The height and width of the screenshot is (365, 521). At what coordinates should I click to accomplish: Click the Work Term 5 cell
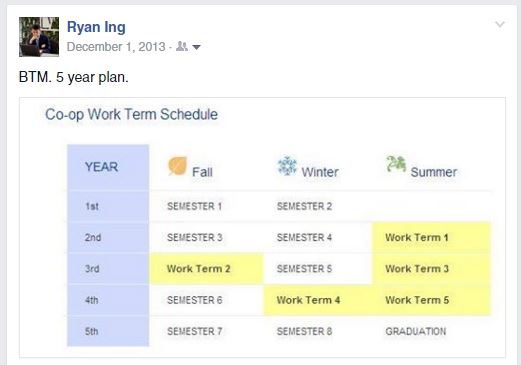click(x=431, y=300)
